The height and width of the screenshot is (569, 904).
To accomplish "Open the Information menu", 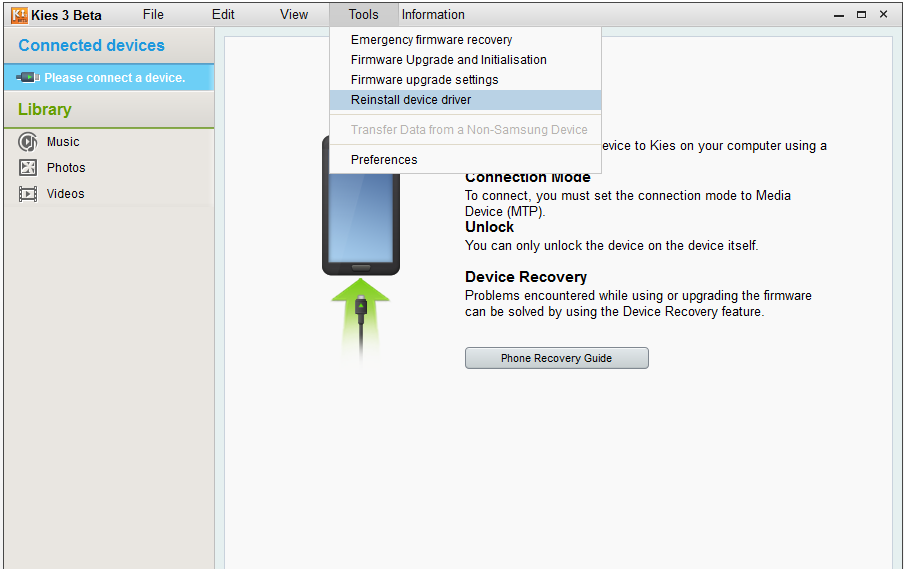I will pos(433,14).
